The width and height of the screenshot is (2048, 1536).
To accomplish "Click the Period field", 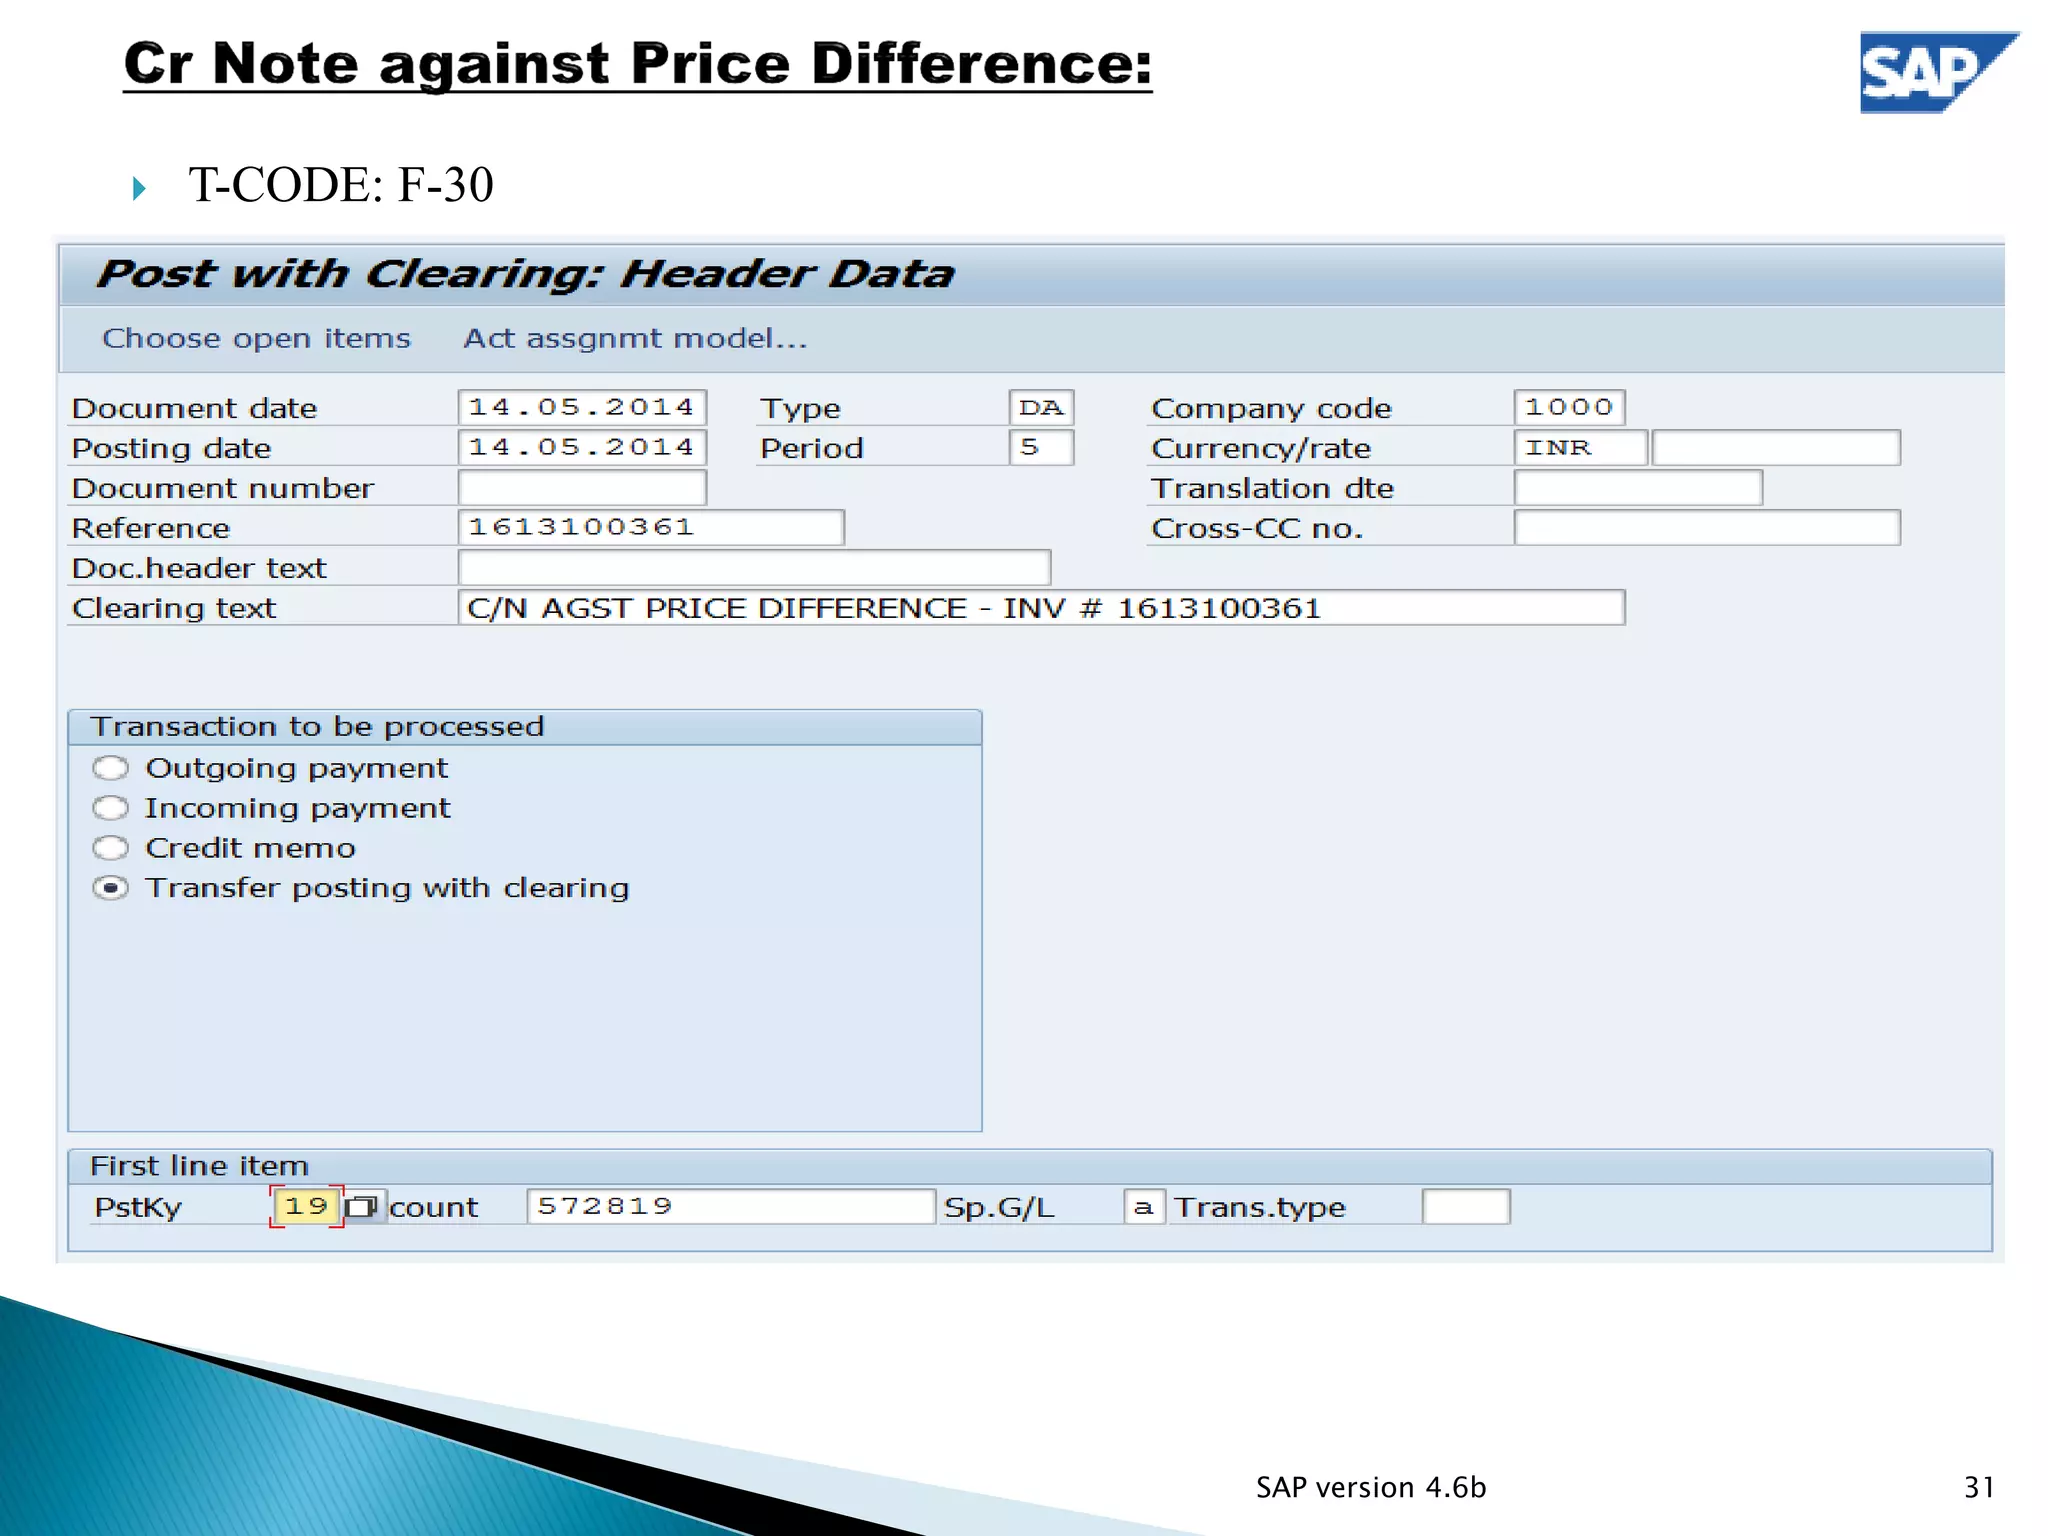I will pos(1041,448).
